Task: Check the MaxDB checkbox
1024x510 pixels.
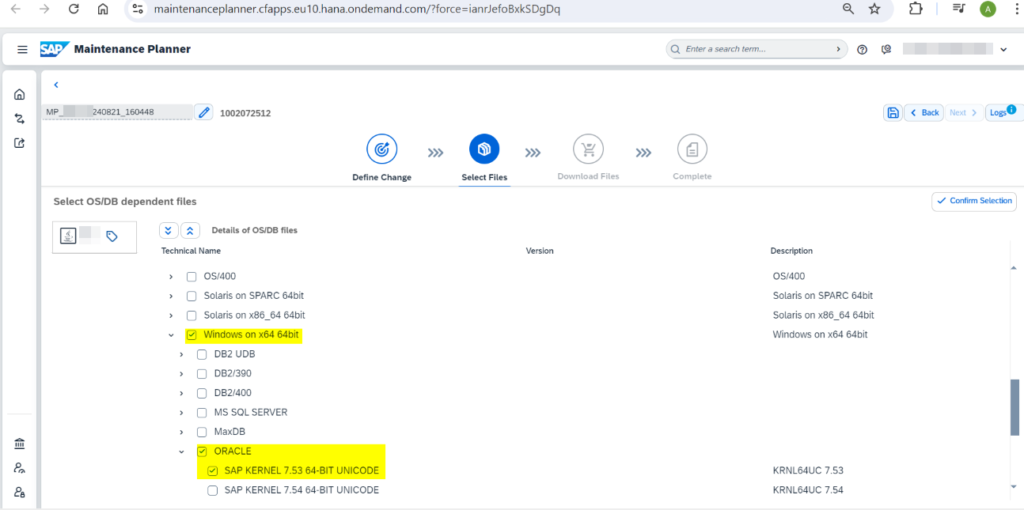Action: click(202, 432)
